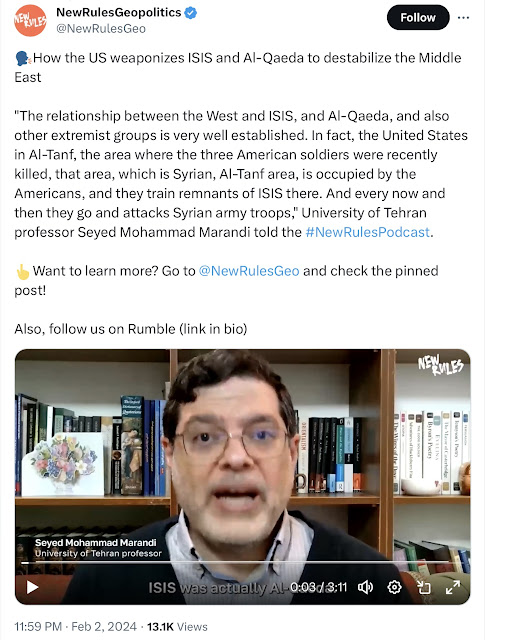Click the blue verified badge

pyautogui.click(x=191, y=13)
